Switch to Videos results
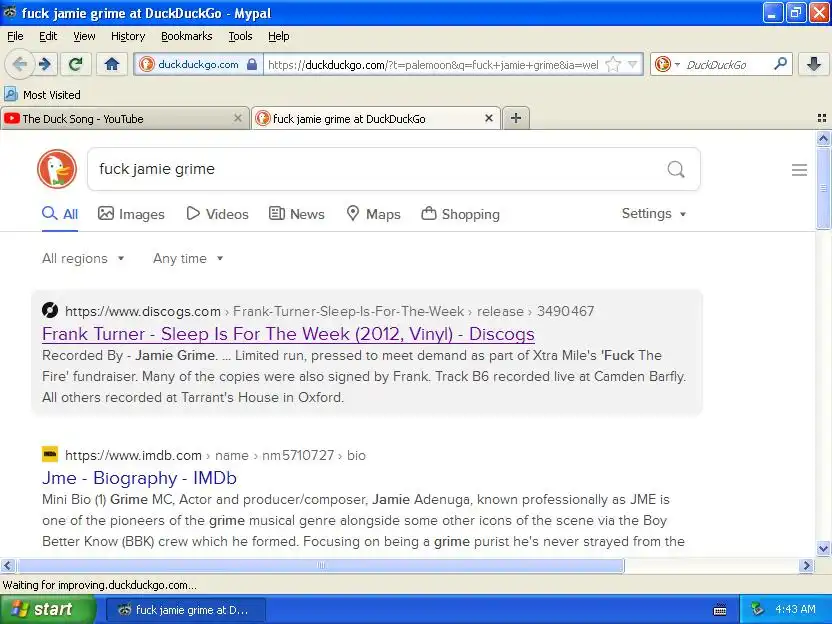 (x=218, y=214)
